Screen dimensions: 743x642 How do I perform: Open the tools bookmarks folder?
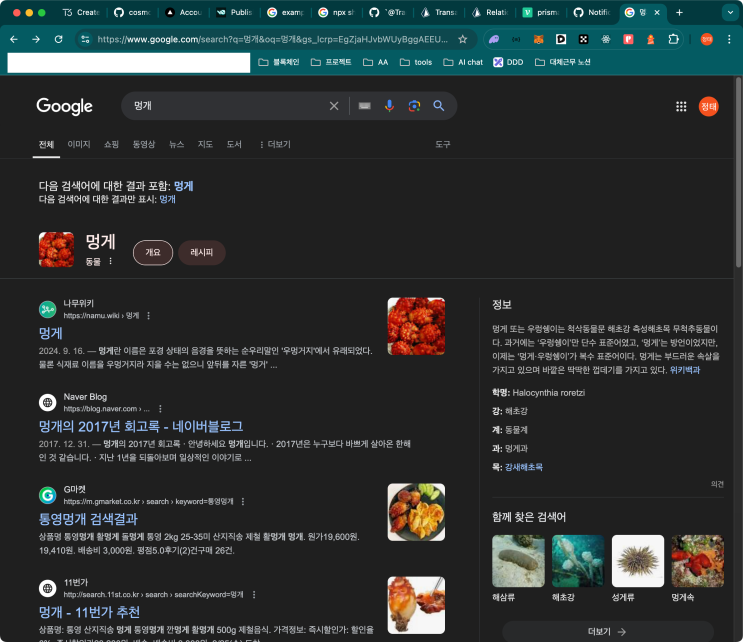[416, 62]
